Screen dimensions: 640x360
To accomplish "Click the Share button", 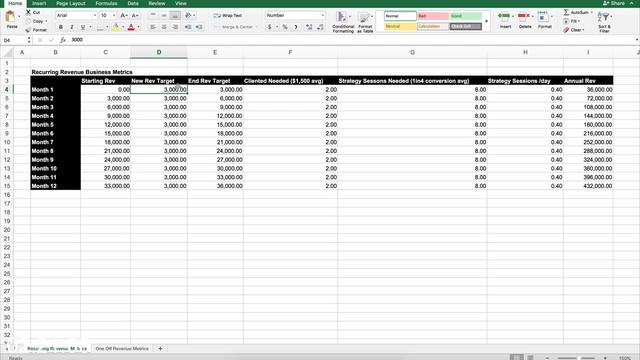I will [x=614, y=3].
